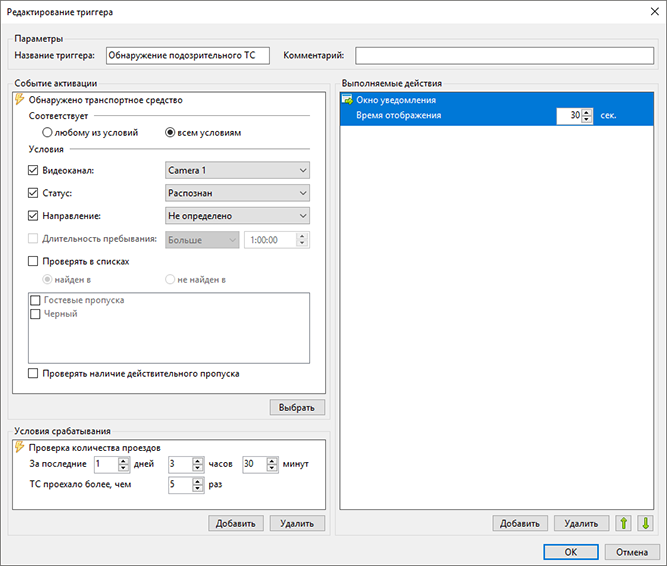Increase the passage count times spinner
Viewport: 667px width, 566px height.
pos(198,481)
